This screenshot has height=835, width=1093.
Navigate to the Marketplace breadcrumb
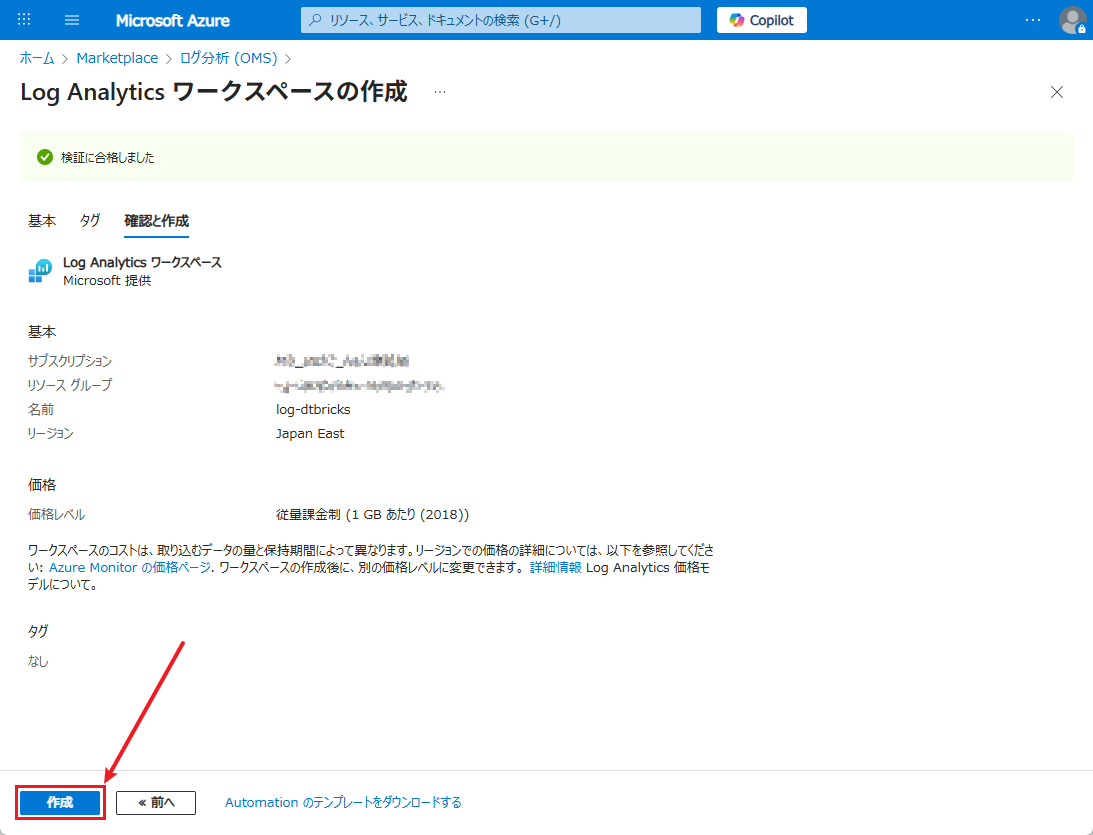[117, 58]
